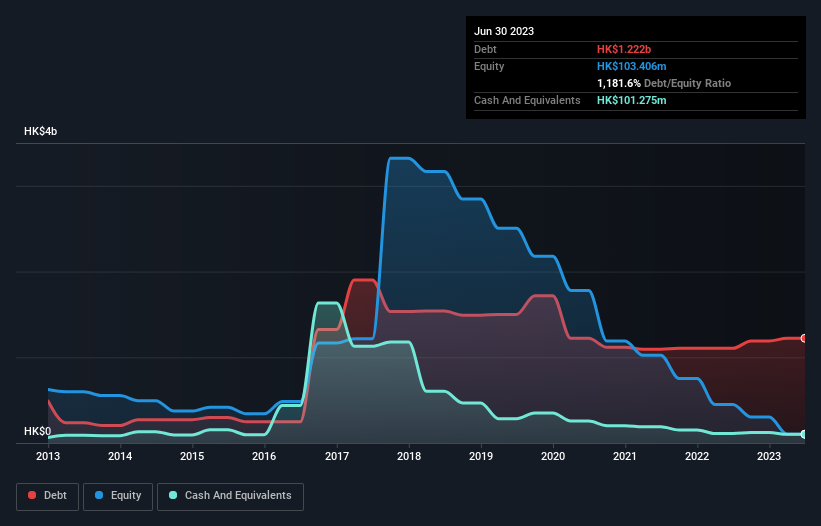This screenshot has height=526, width=821.
Task: Click the Debt row label in tooltip
Action: pos(485,49)
